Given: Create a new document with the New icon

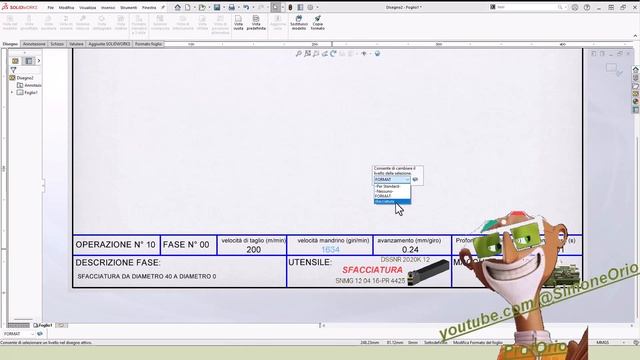Looking at the screenshot, I should (188, 7).
